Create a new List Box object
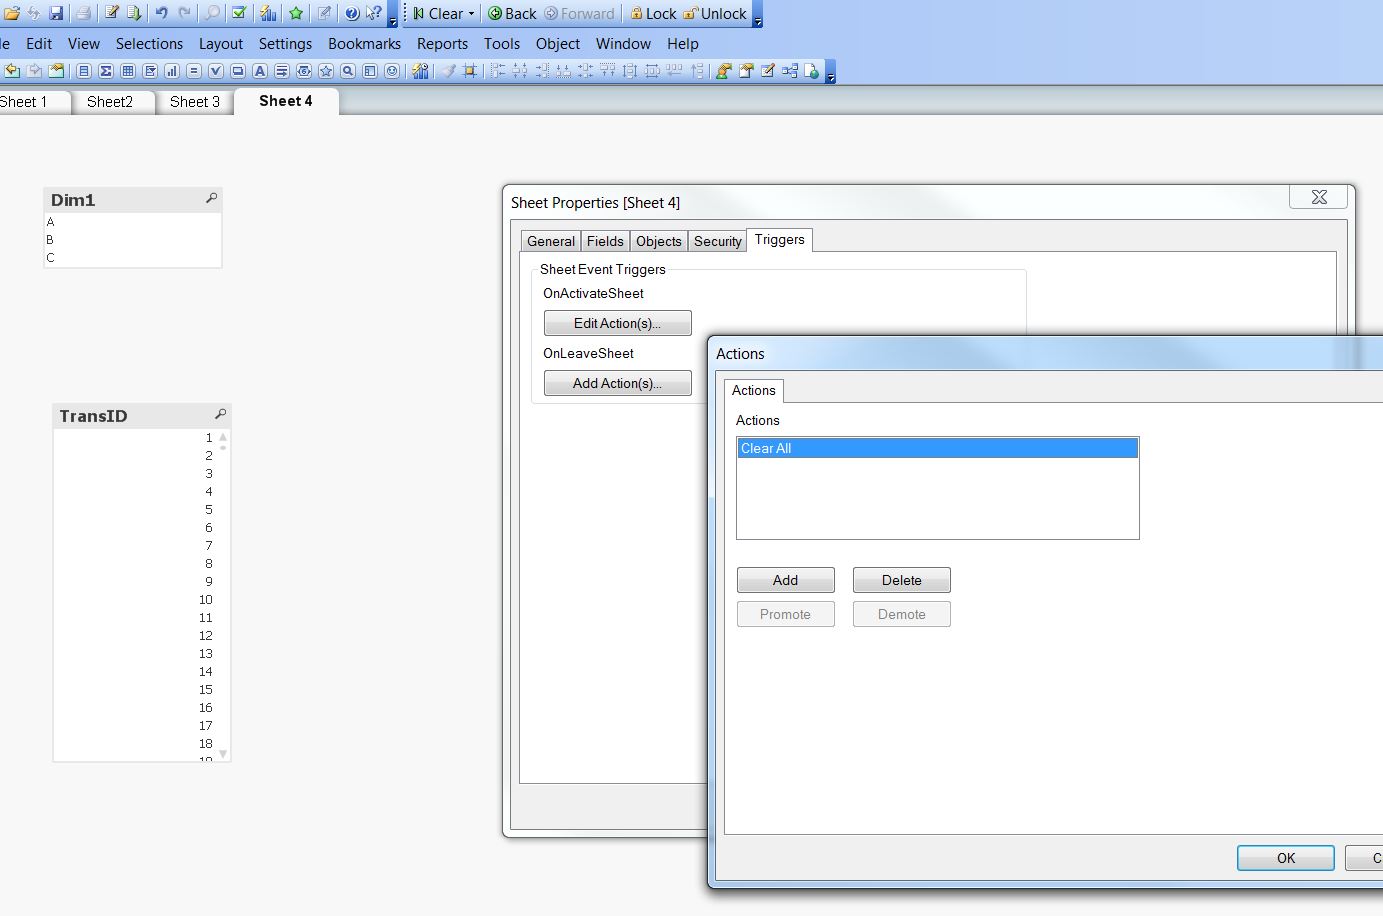Screen dimensions: 1383x916 [x=84, y=71]
